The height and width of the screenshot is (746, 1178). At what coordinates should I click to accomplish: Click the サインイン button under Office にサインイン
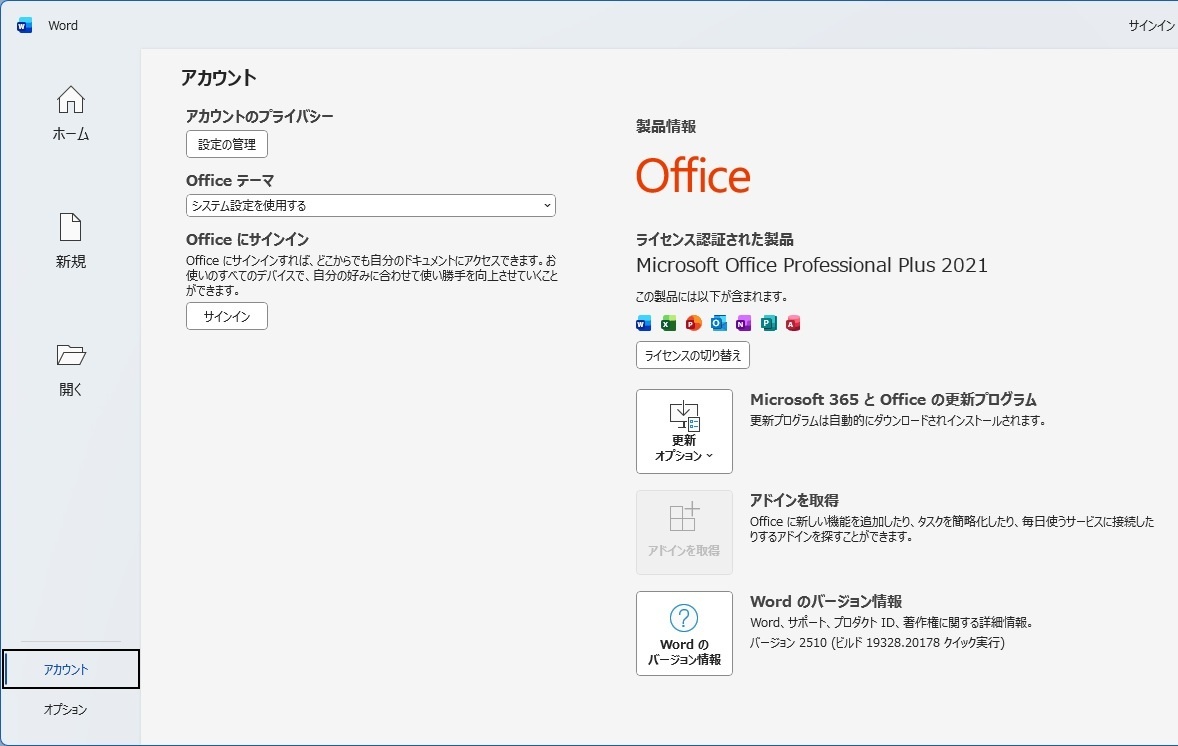click(227, 316)
